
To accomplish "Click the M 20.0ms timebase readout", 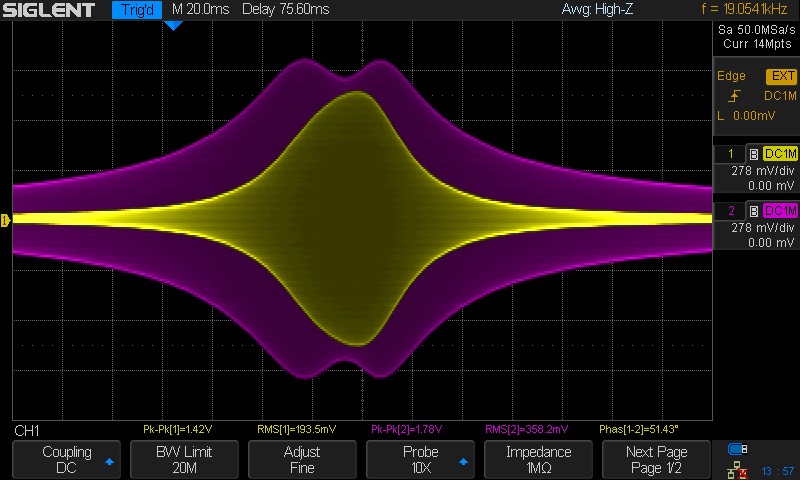I will point(199,11).
